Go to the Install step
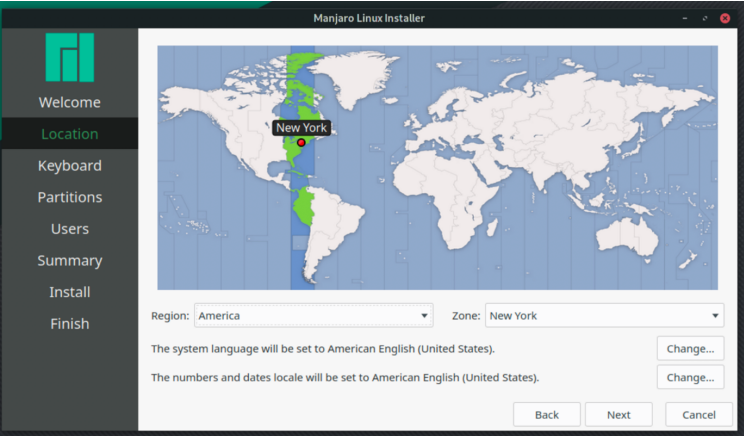744x436 pixels. 70,292
